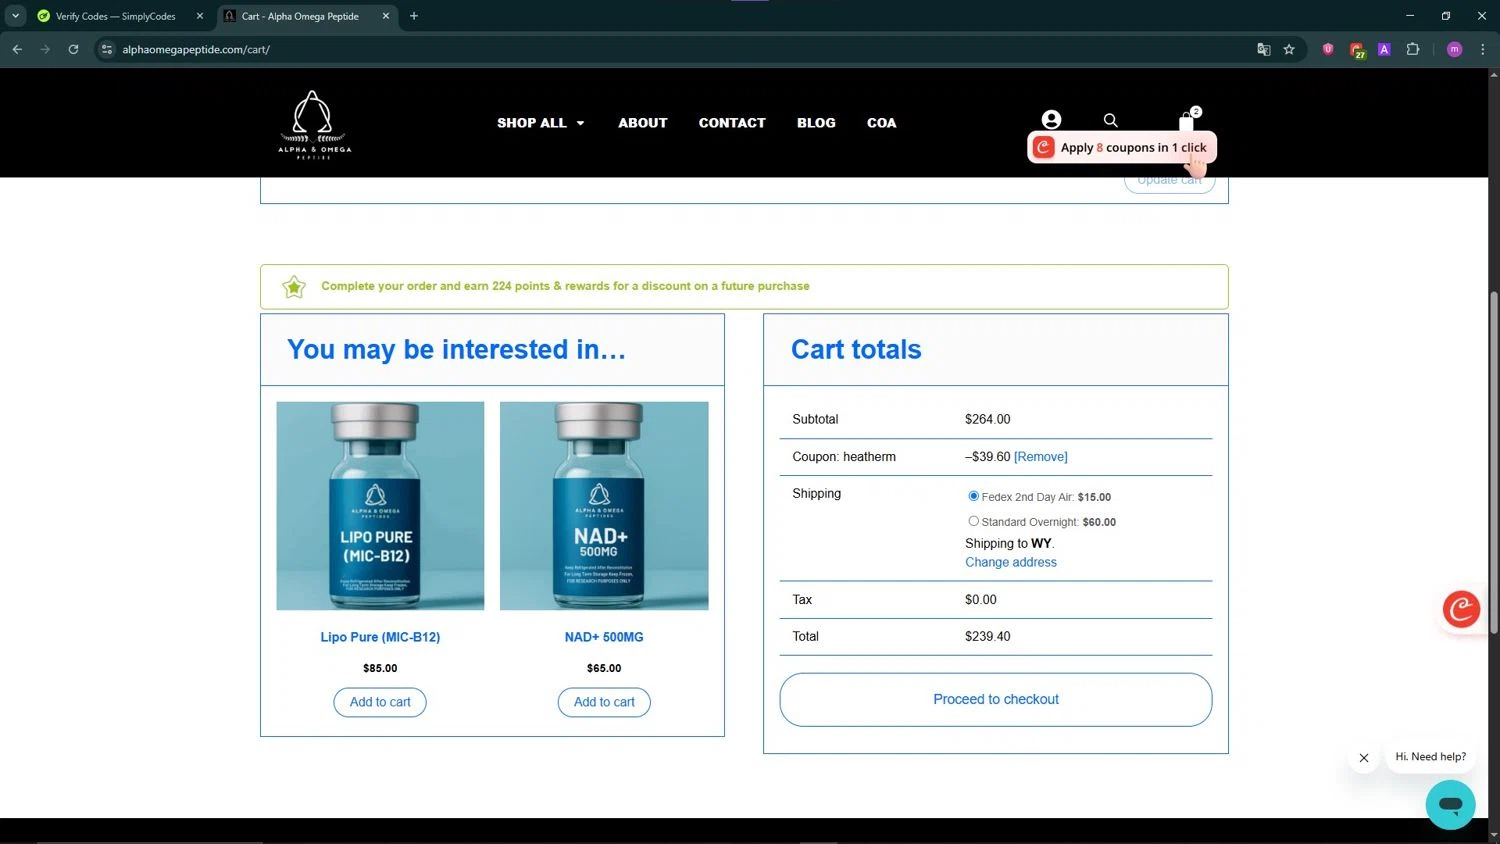Open the shopping bag cart icon
The width and height of the screenshot is (1500, 844).
point(1187,120)
